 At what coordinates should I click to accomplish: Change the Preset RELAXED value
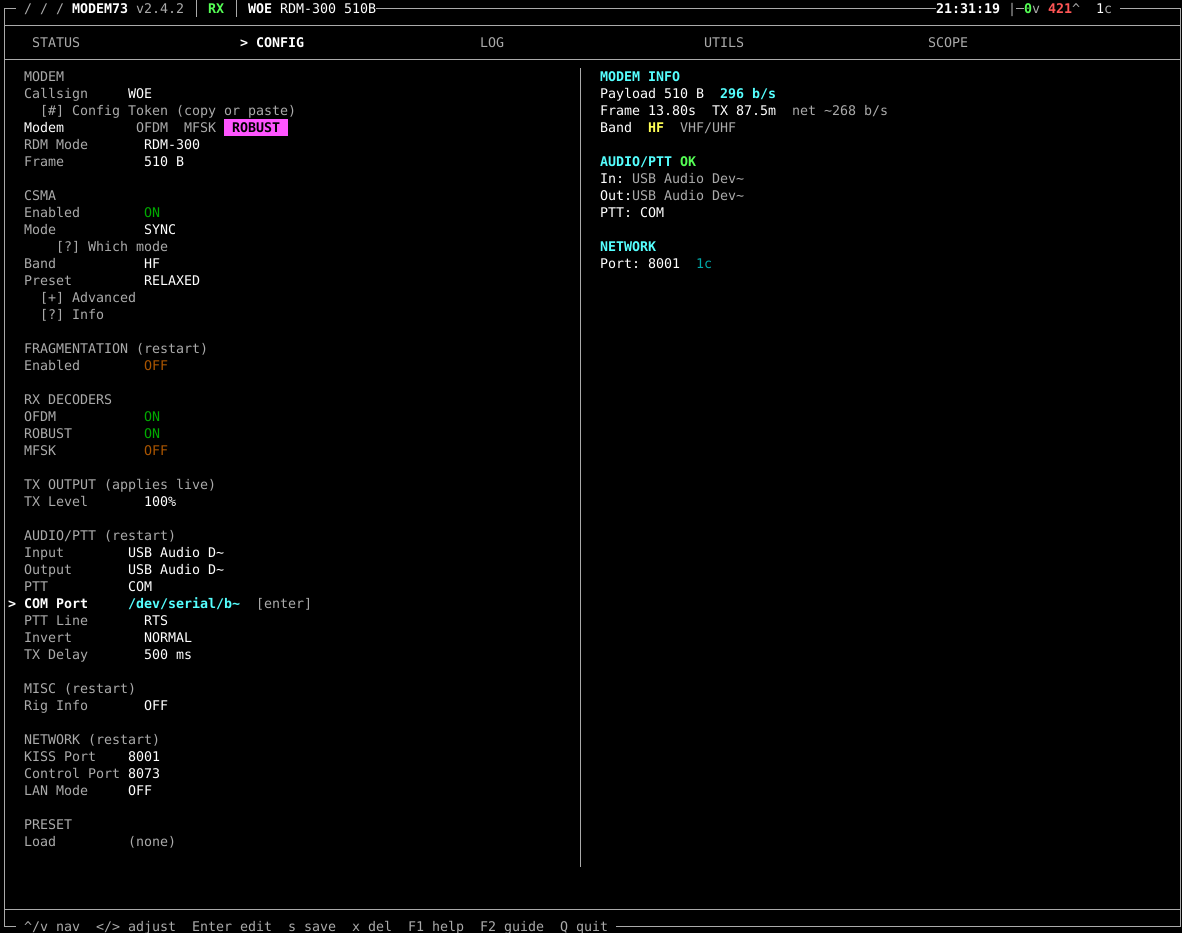[x=172, y=281]
